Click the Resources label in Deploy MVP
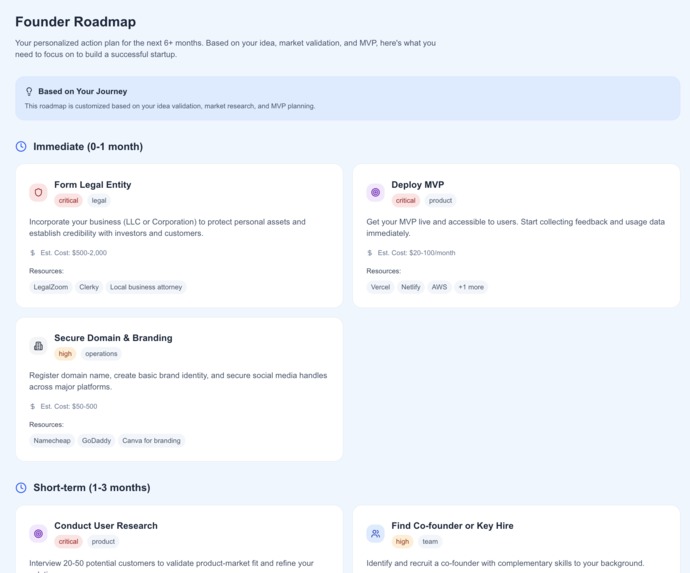This screenshot has width=690, height=573. coord(383,271)
